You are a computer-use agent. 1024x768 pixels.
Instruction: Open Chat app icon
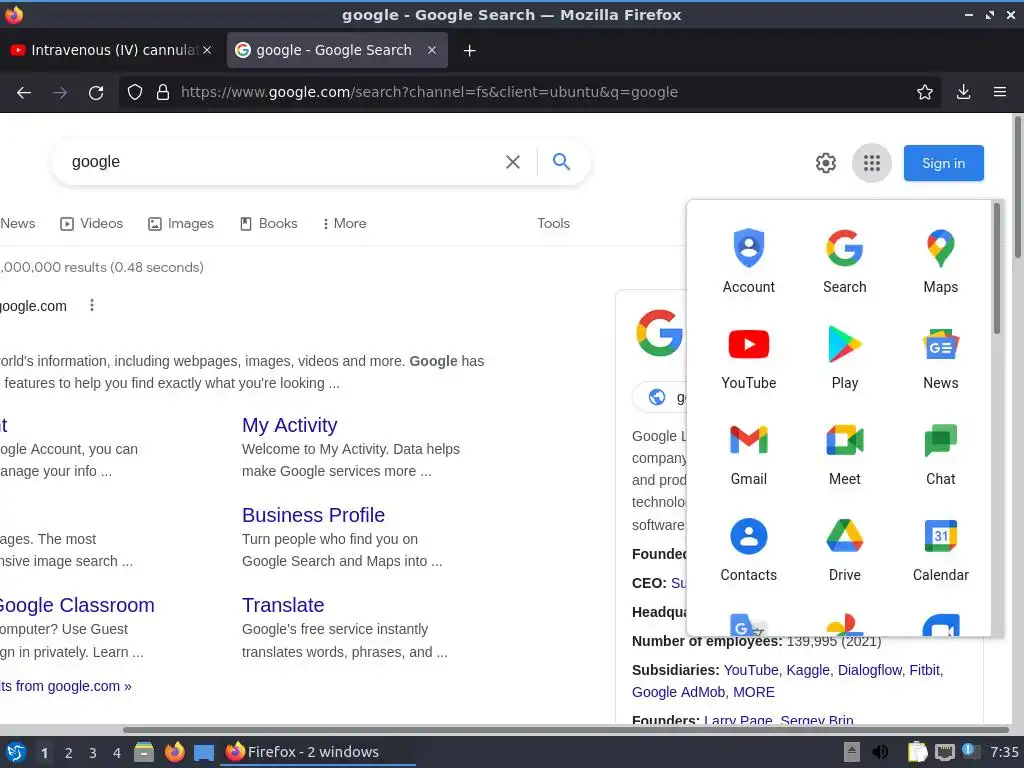(x=940, y=453)
